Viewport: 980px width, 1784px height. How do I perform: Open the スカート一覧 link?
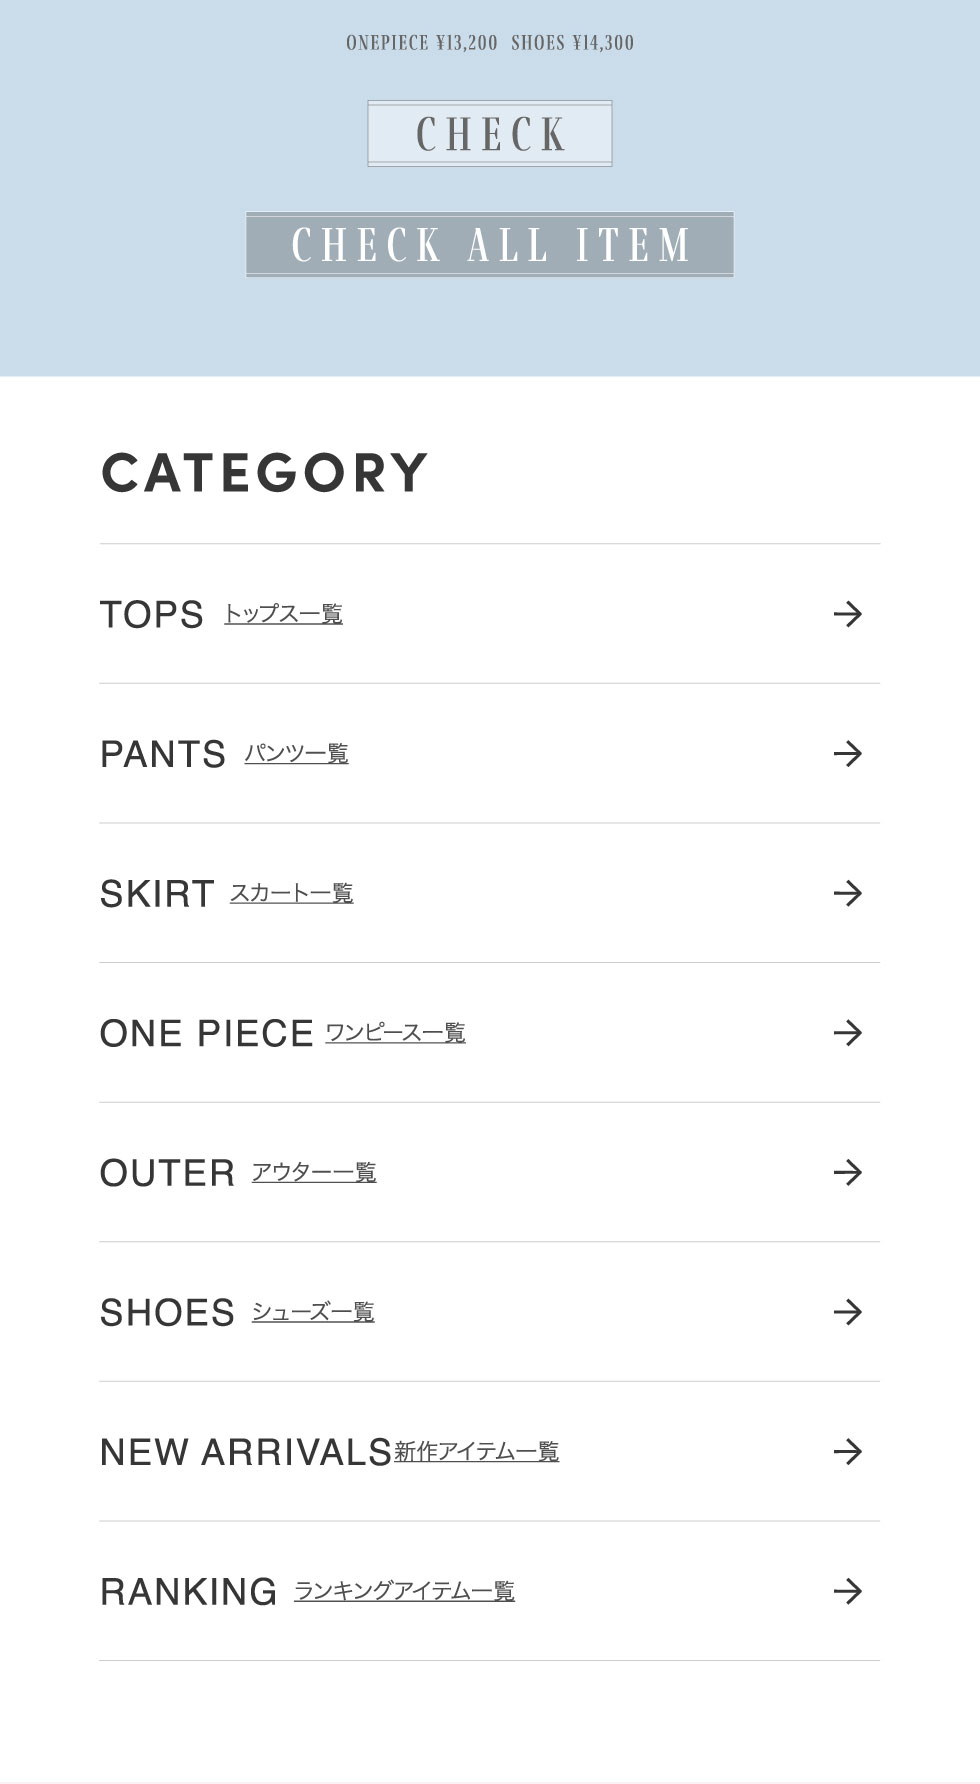tap(291, 893)
